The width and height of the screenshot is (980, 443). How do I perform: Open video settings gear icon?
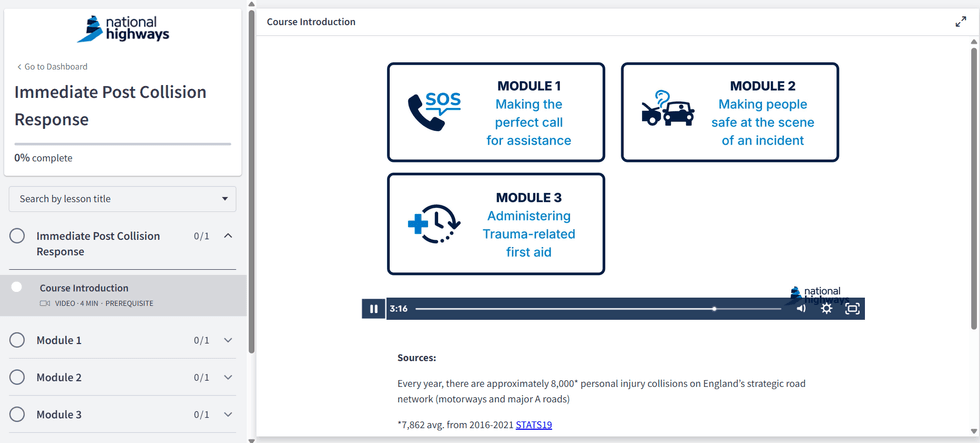[x=827, y=309]
